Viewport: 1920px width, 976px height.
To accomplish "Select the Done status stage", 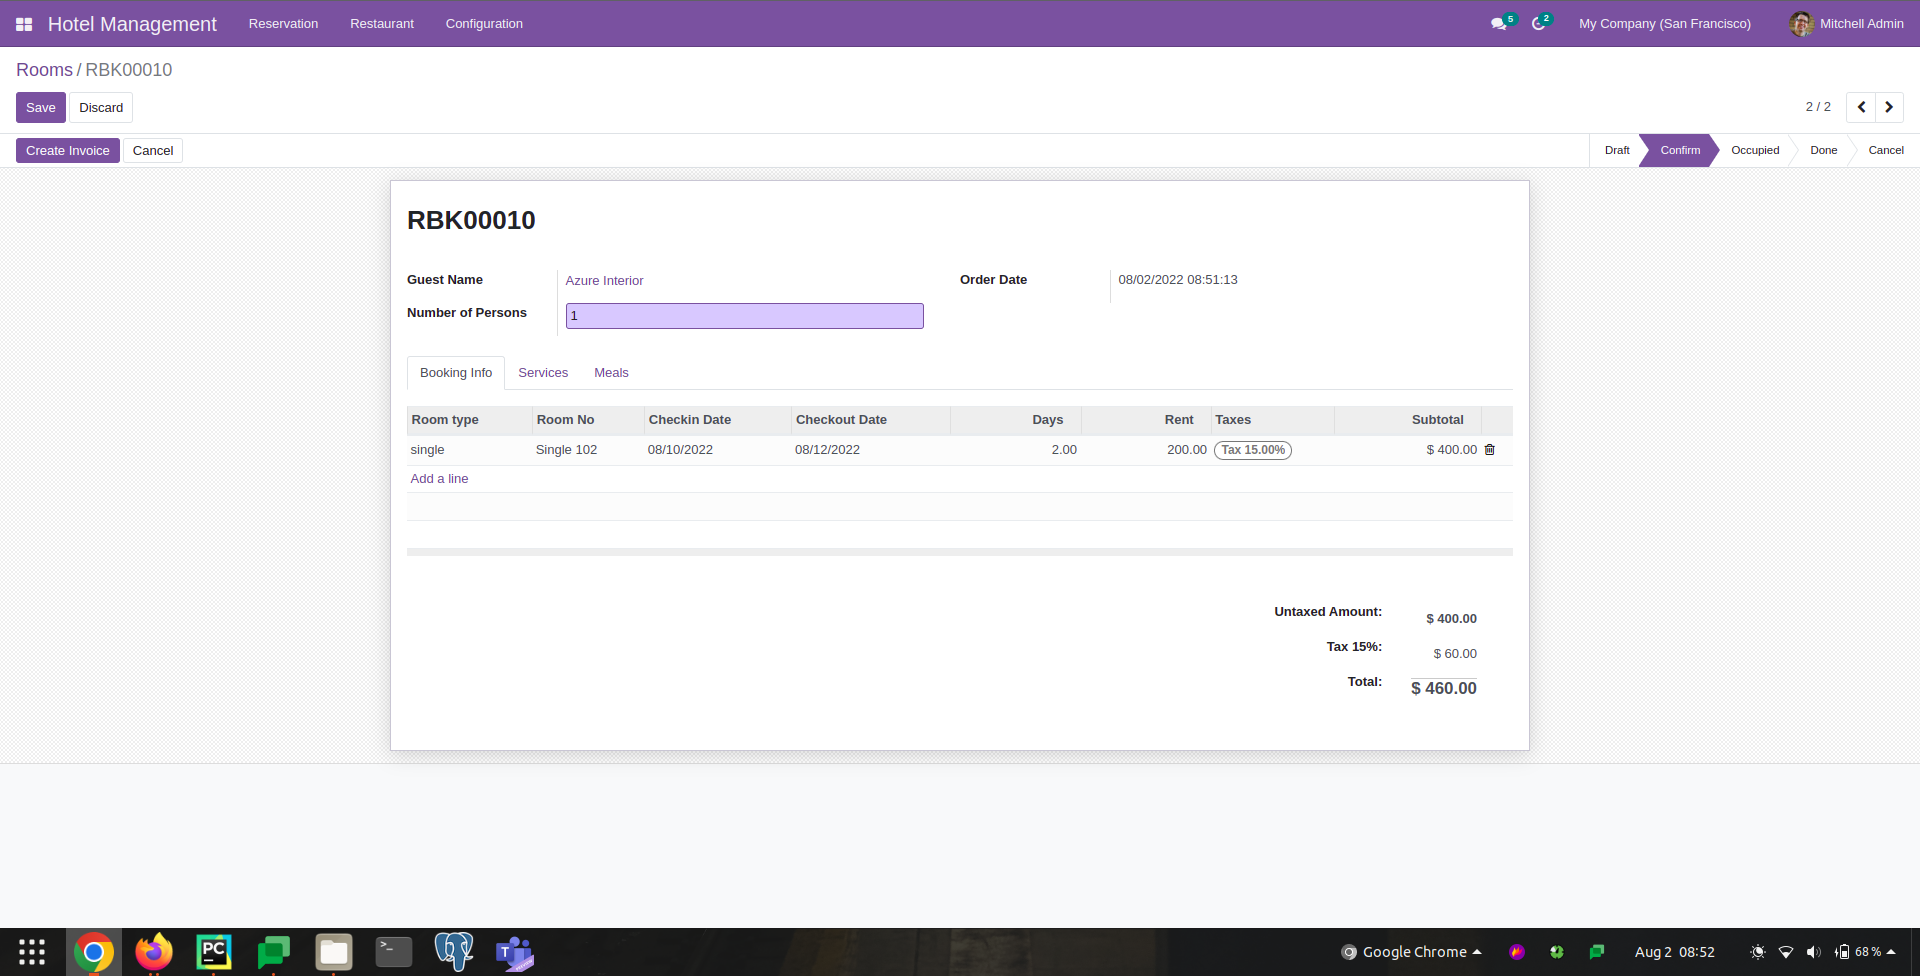I will [1824, 151].
